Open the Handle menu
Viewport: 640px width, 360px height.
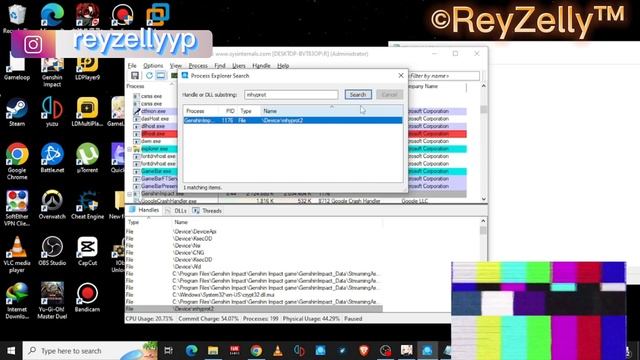tap(261, 66)
